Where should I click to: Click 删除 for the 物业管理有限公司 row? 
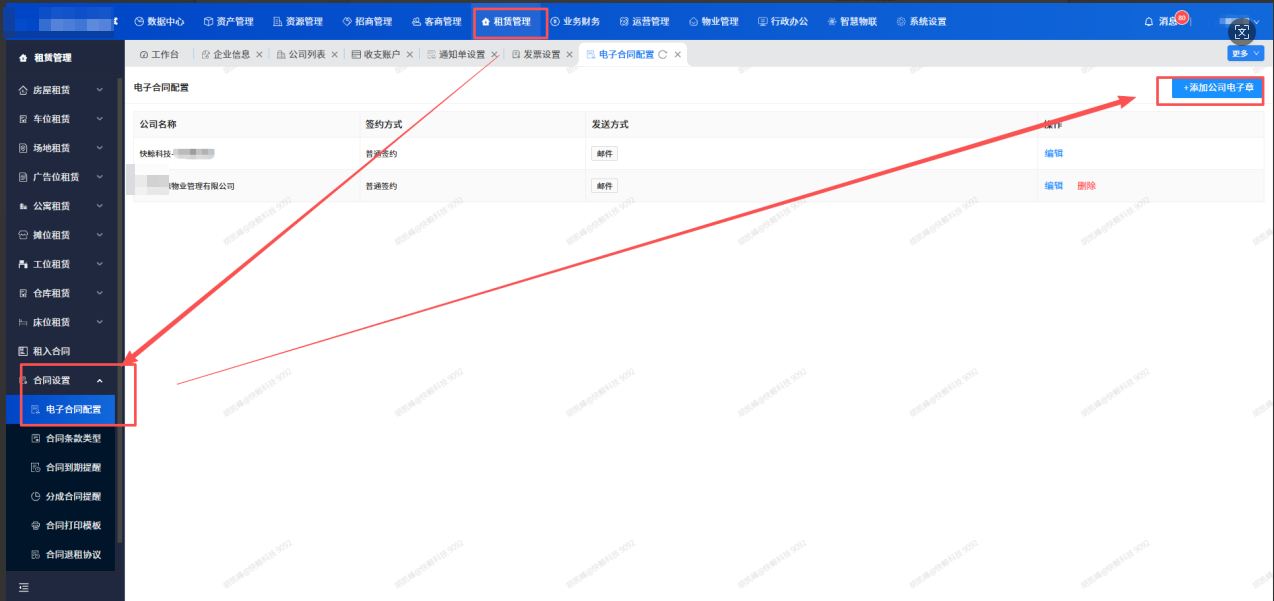[1086, 186]
